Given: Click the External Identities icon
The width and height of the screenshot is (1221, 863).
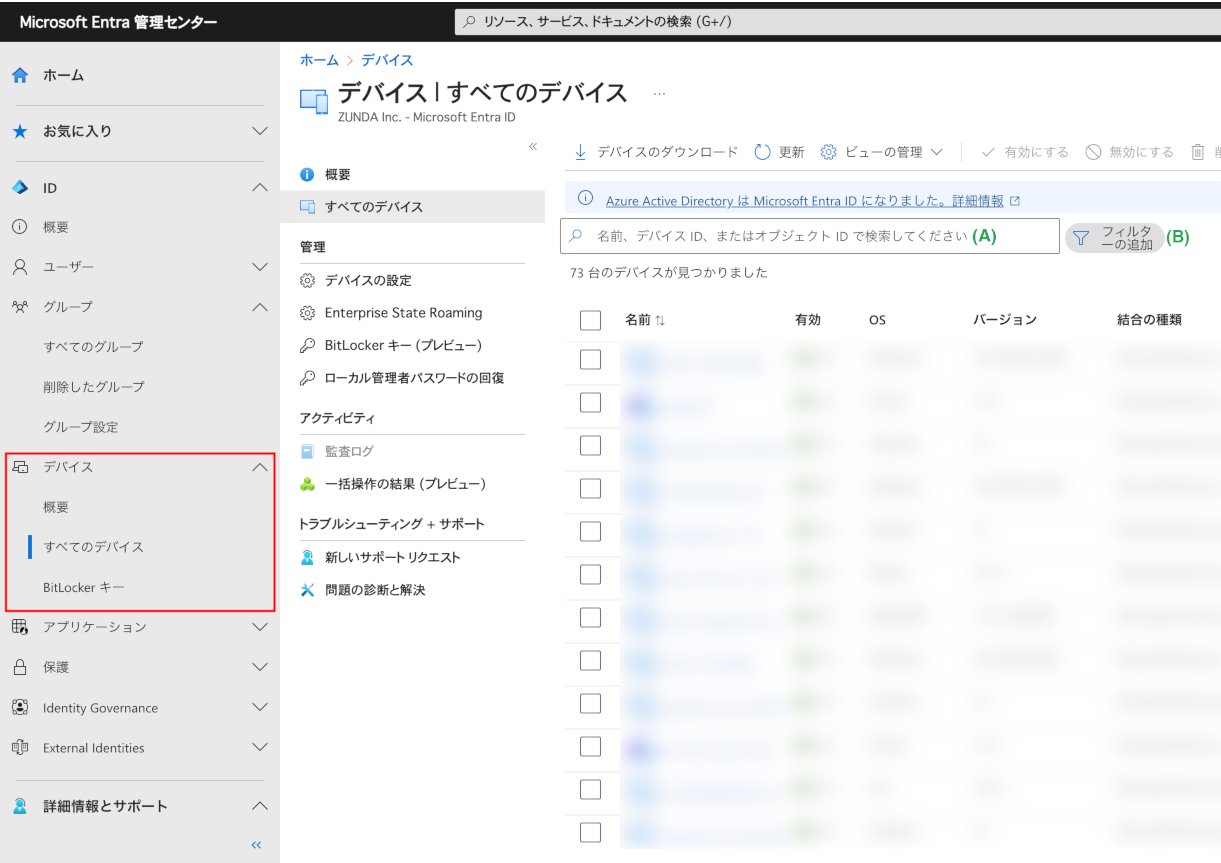Looking at the screenshot, I should 19,747.
